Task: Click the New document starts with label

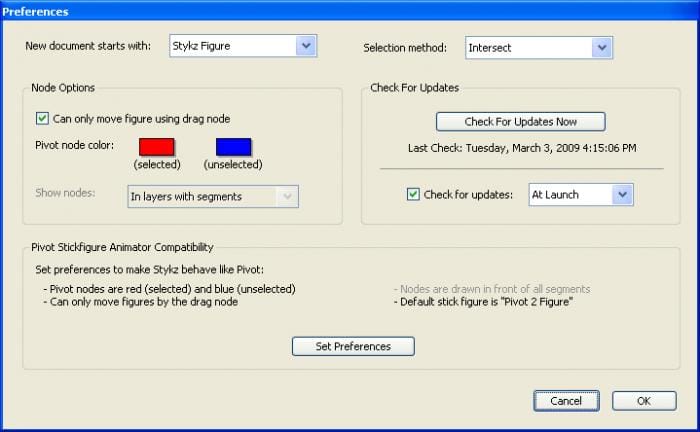Action: click(x=88, y=46)
